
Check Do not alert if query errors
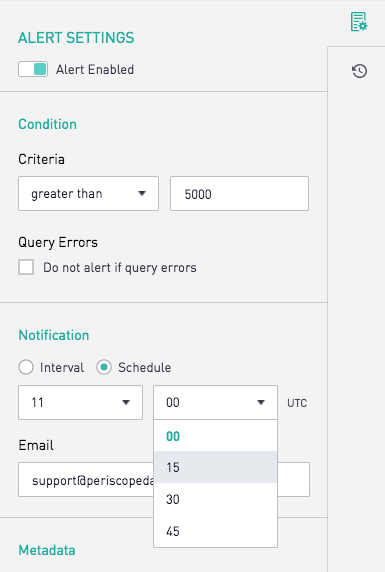coord(26,267)
